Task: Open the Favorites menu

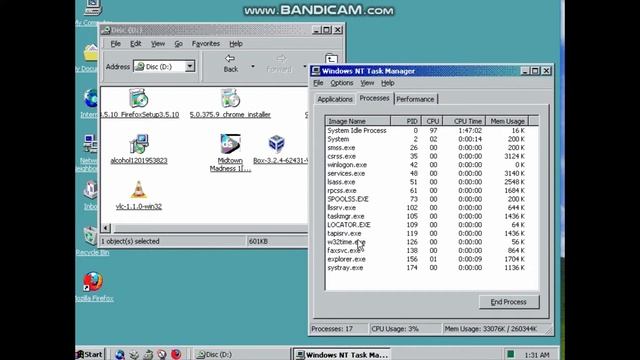Action: point(206,44)
